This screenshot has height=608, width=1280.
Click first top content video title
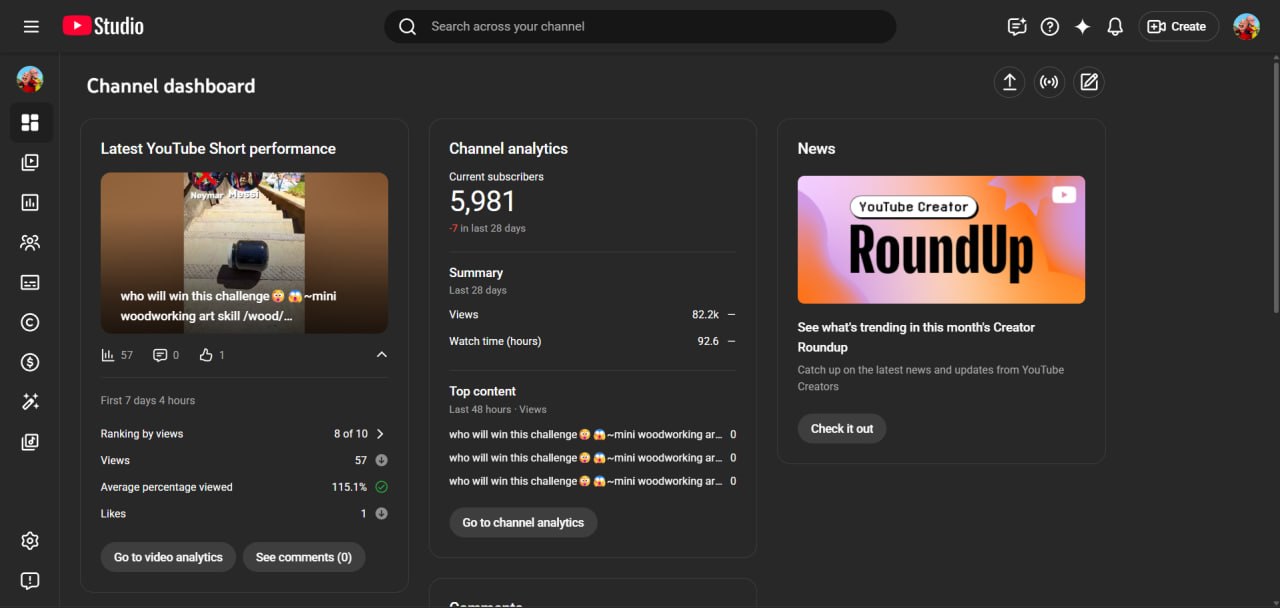click(x=585, y=435)
